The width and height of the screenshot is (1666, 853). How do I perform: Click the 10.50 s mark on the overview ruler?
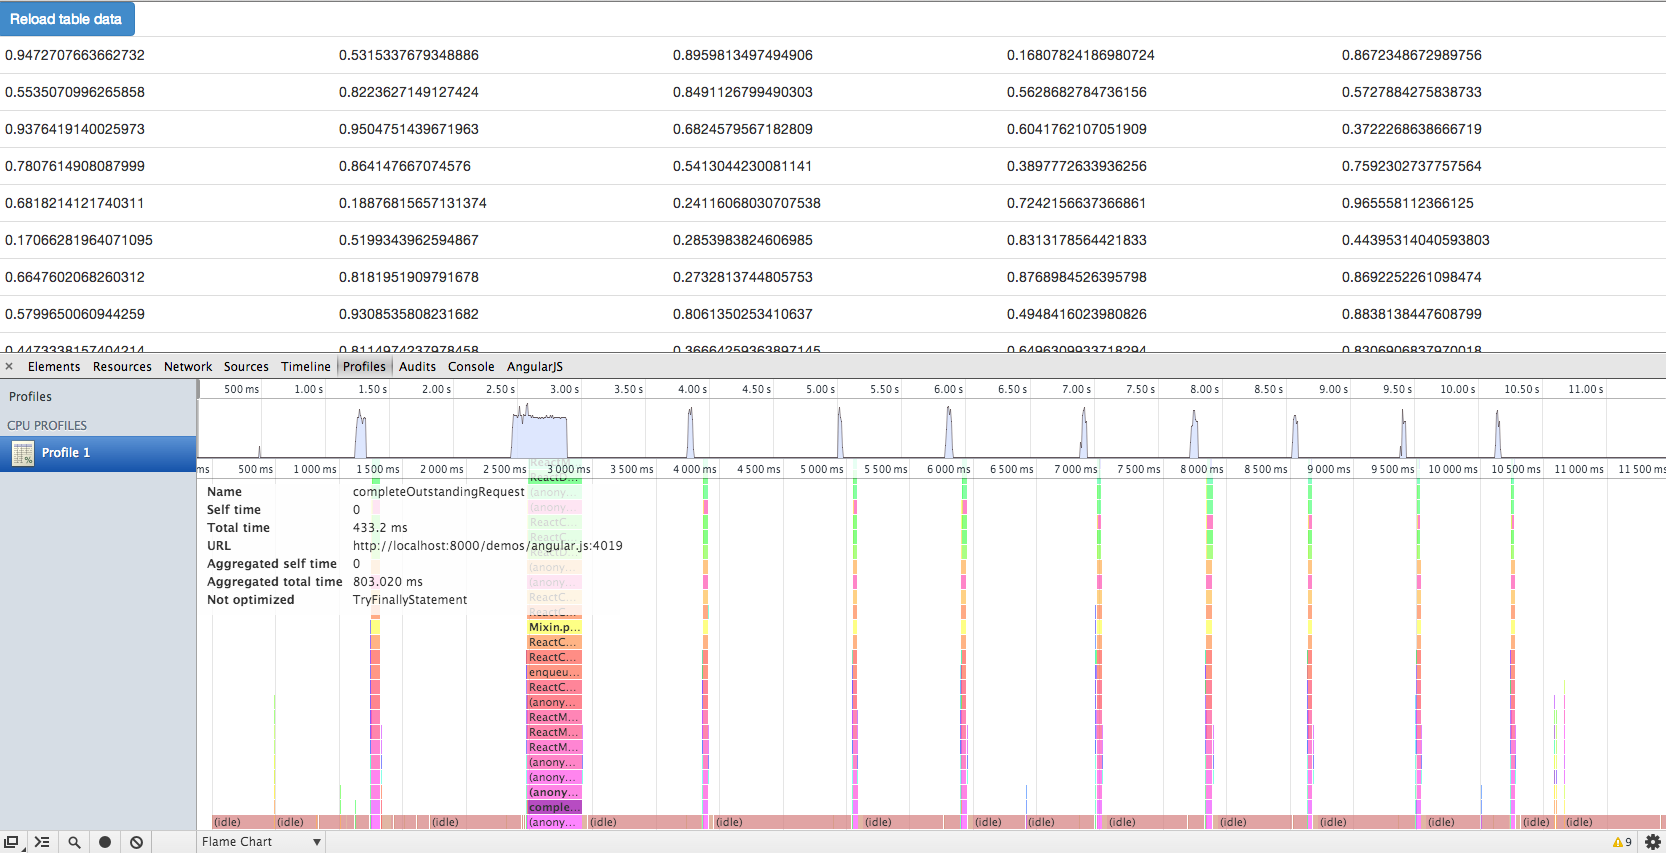pos(1521,389)
